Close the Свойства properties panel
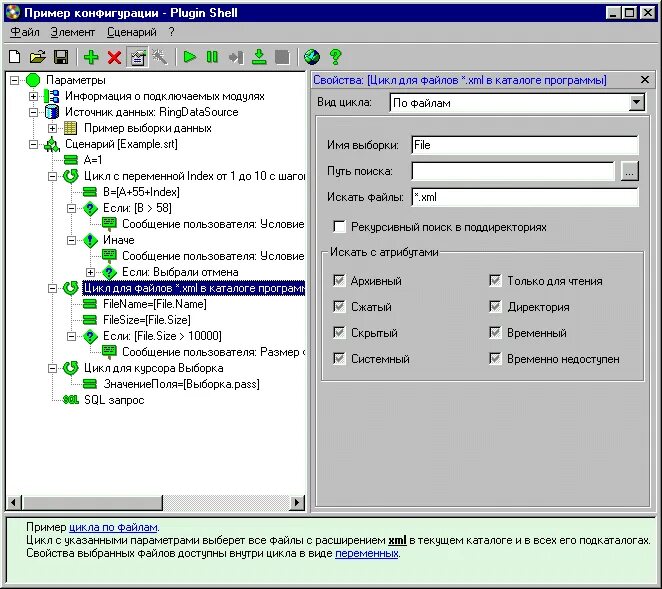 [x=645, y=79]
